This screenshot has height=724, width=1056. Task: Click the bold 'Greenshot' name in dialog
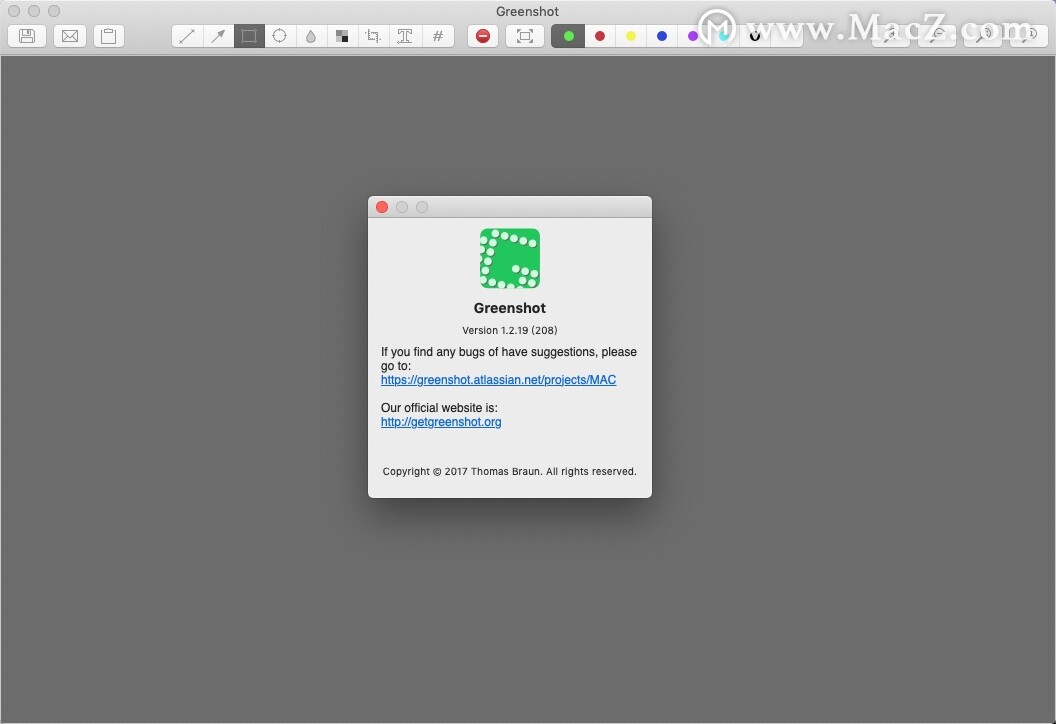click(x=510, y=308)
